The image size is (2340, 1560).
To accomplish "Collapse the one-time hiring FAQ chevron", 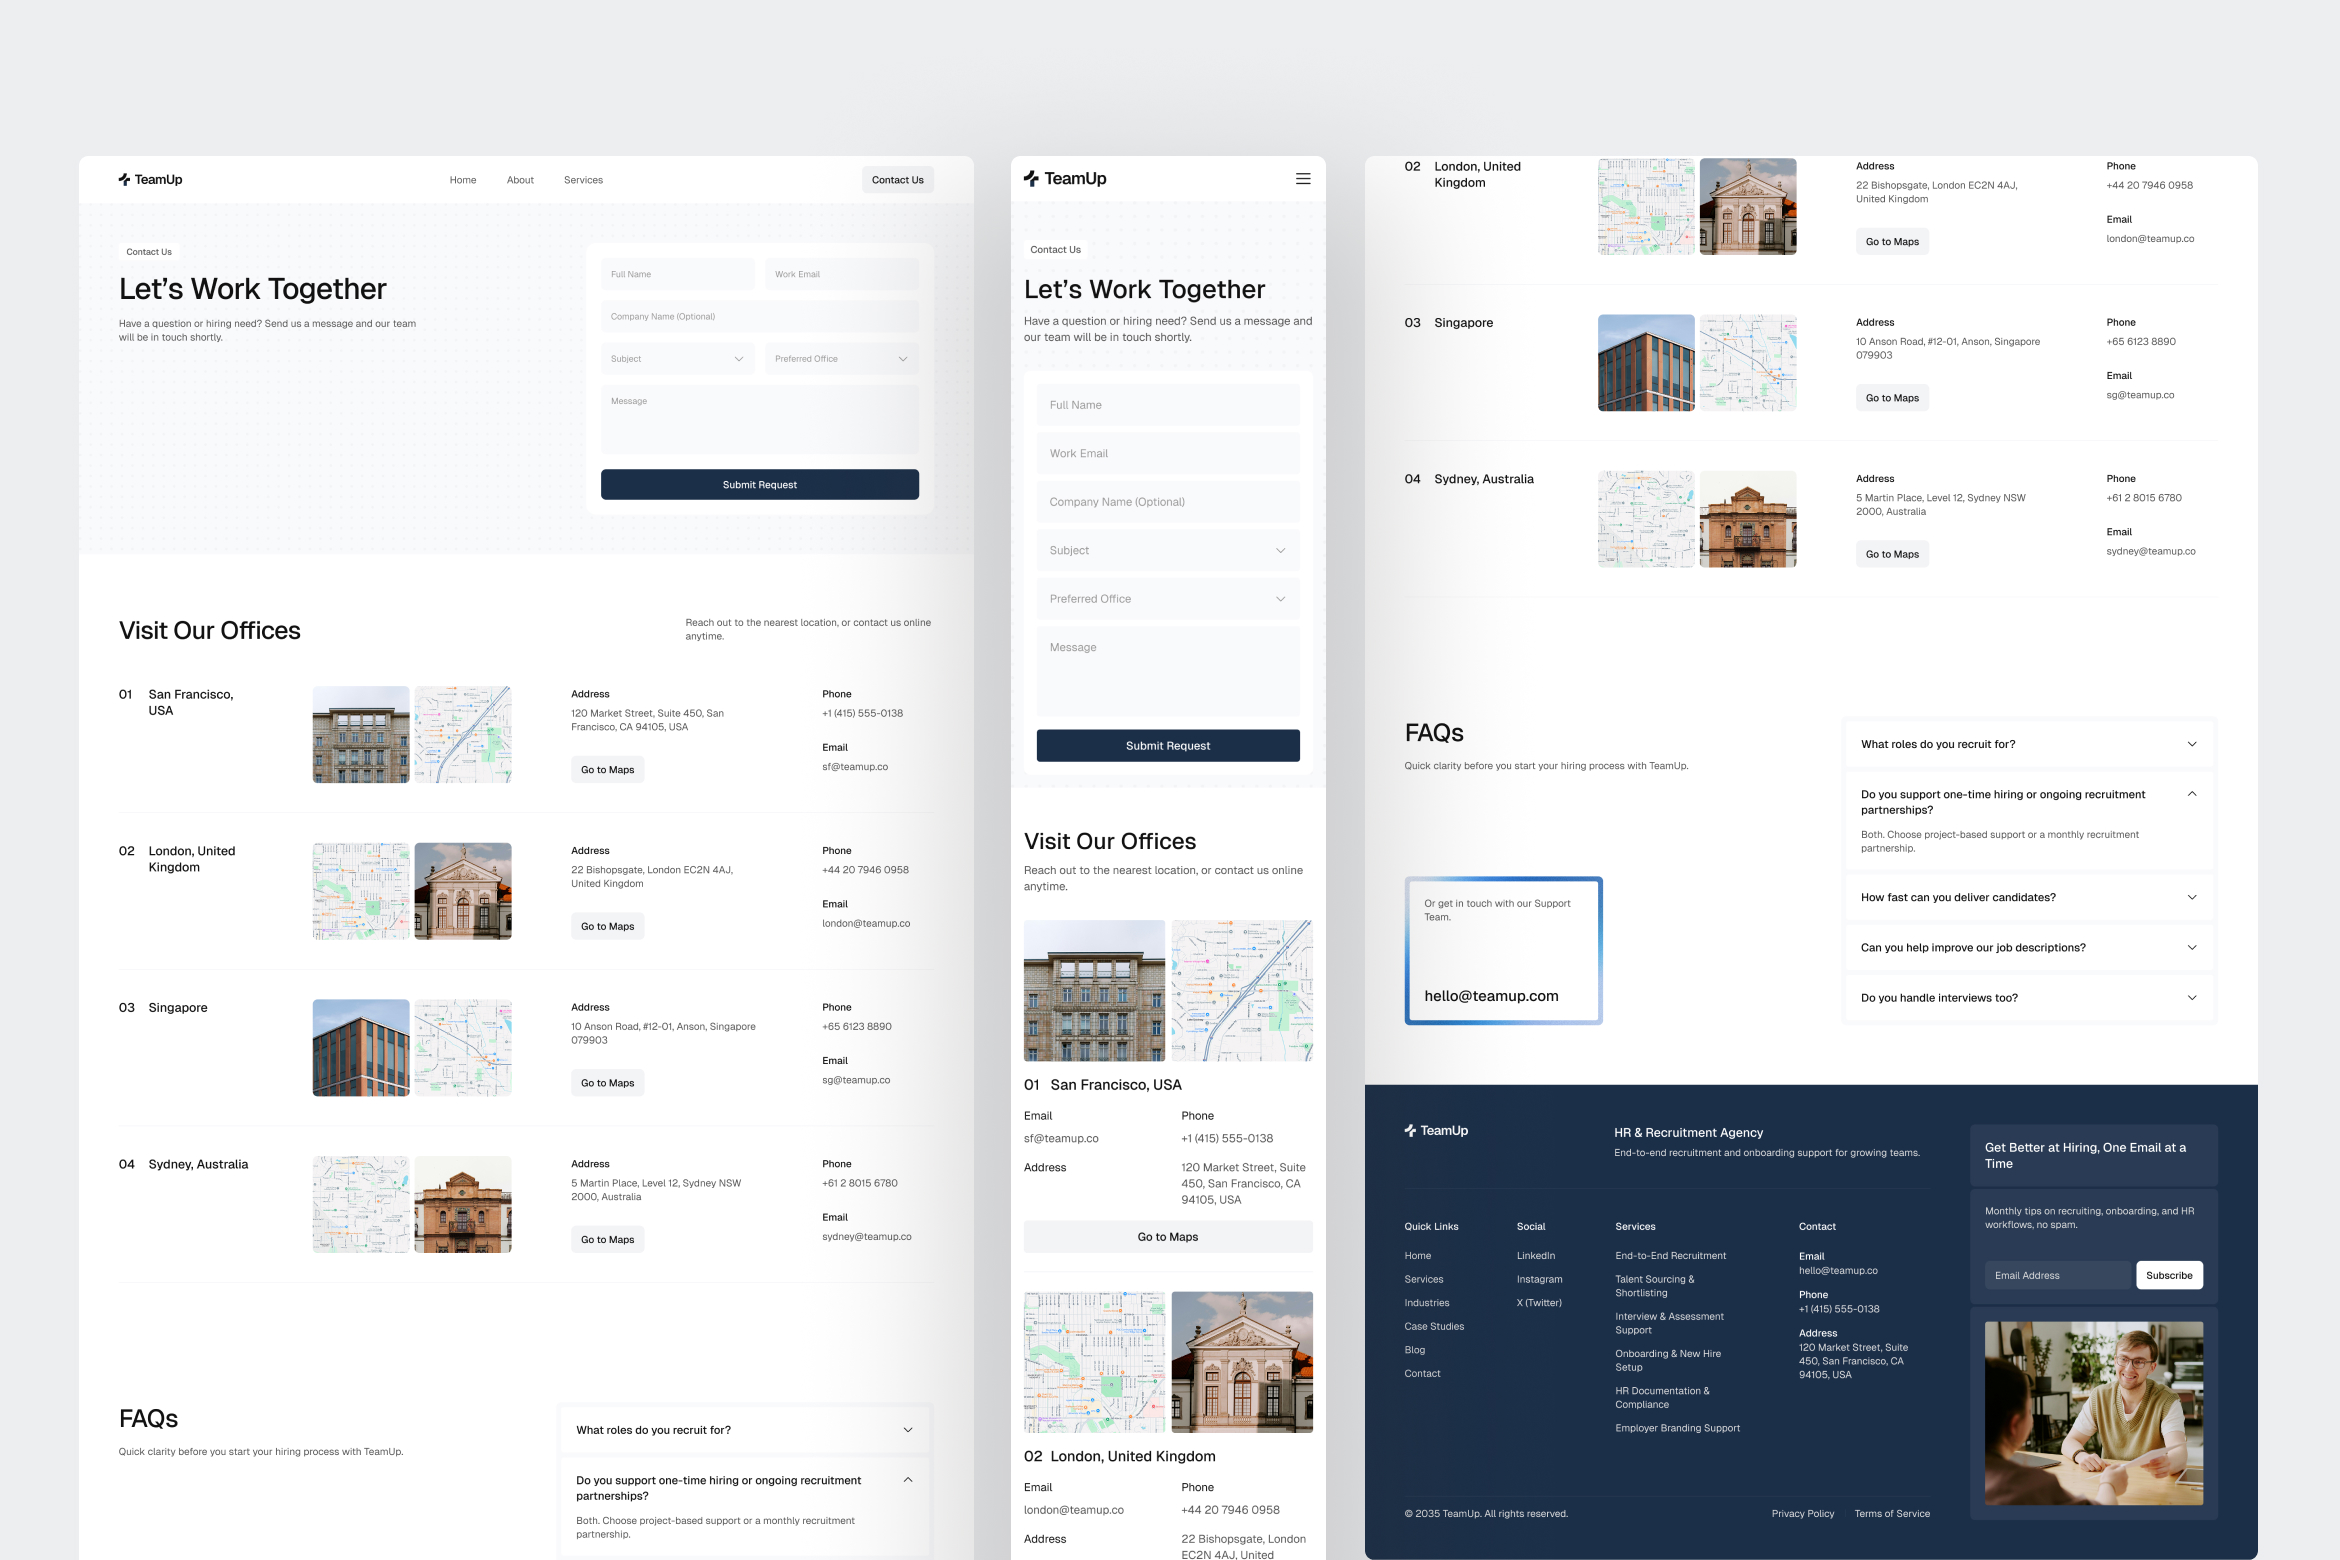I will (2191, 794).
